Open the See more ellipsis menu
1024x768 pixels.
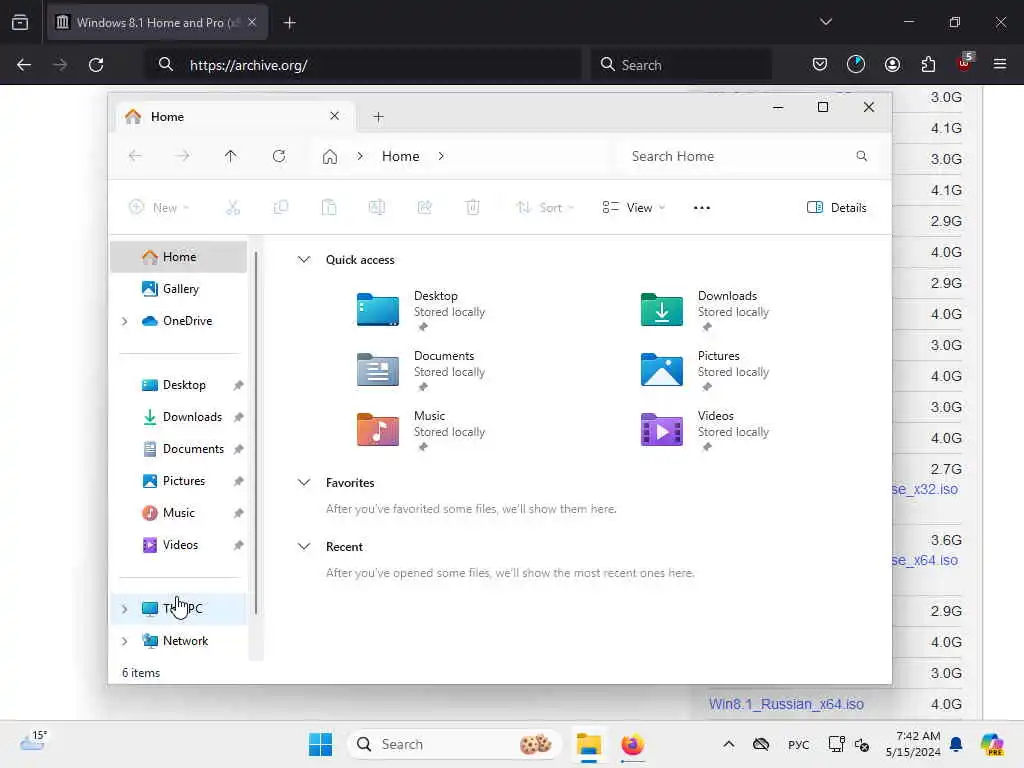coord(701,208)
